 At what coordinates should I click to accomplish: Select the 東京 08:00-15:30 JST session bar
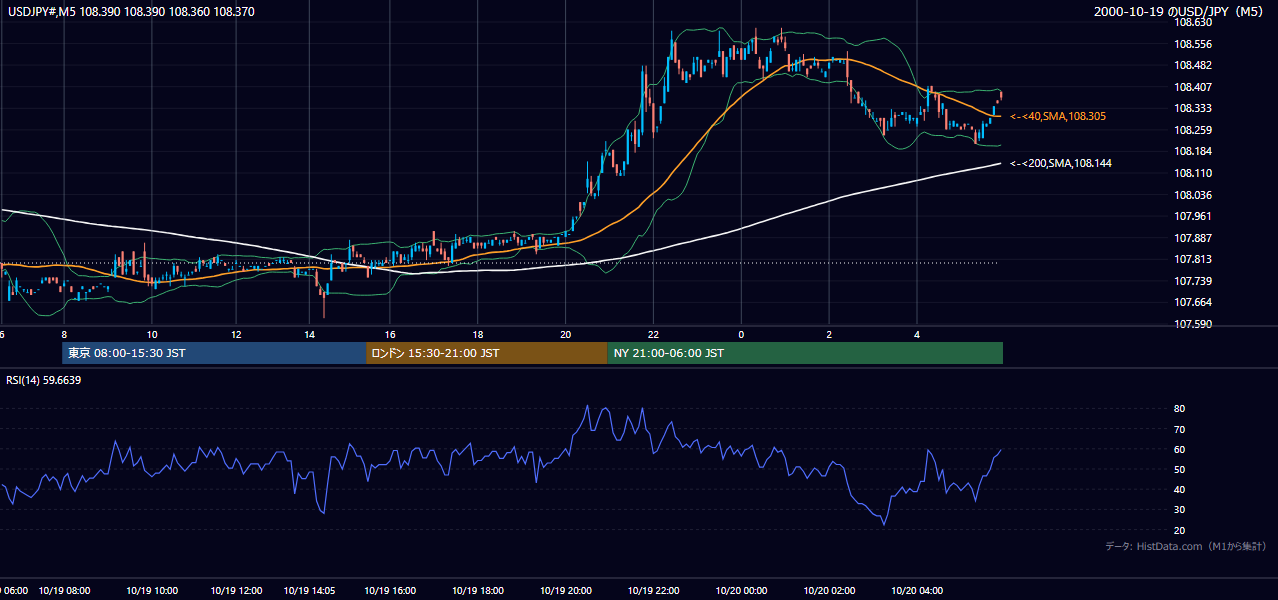point(214,353)
